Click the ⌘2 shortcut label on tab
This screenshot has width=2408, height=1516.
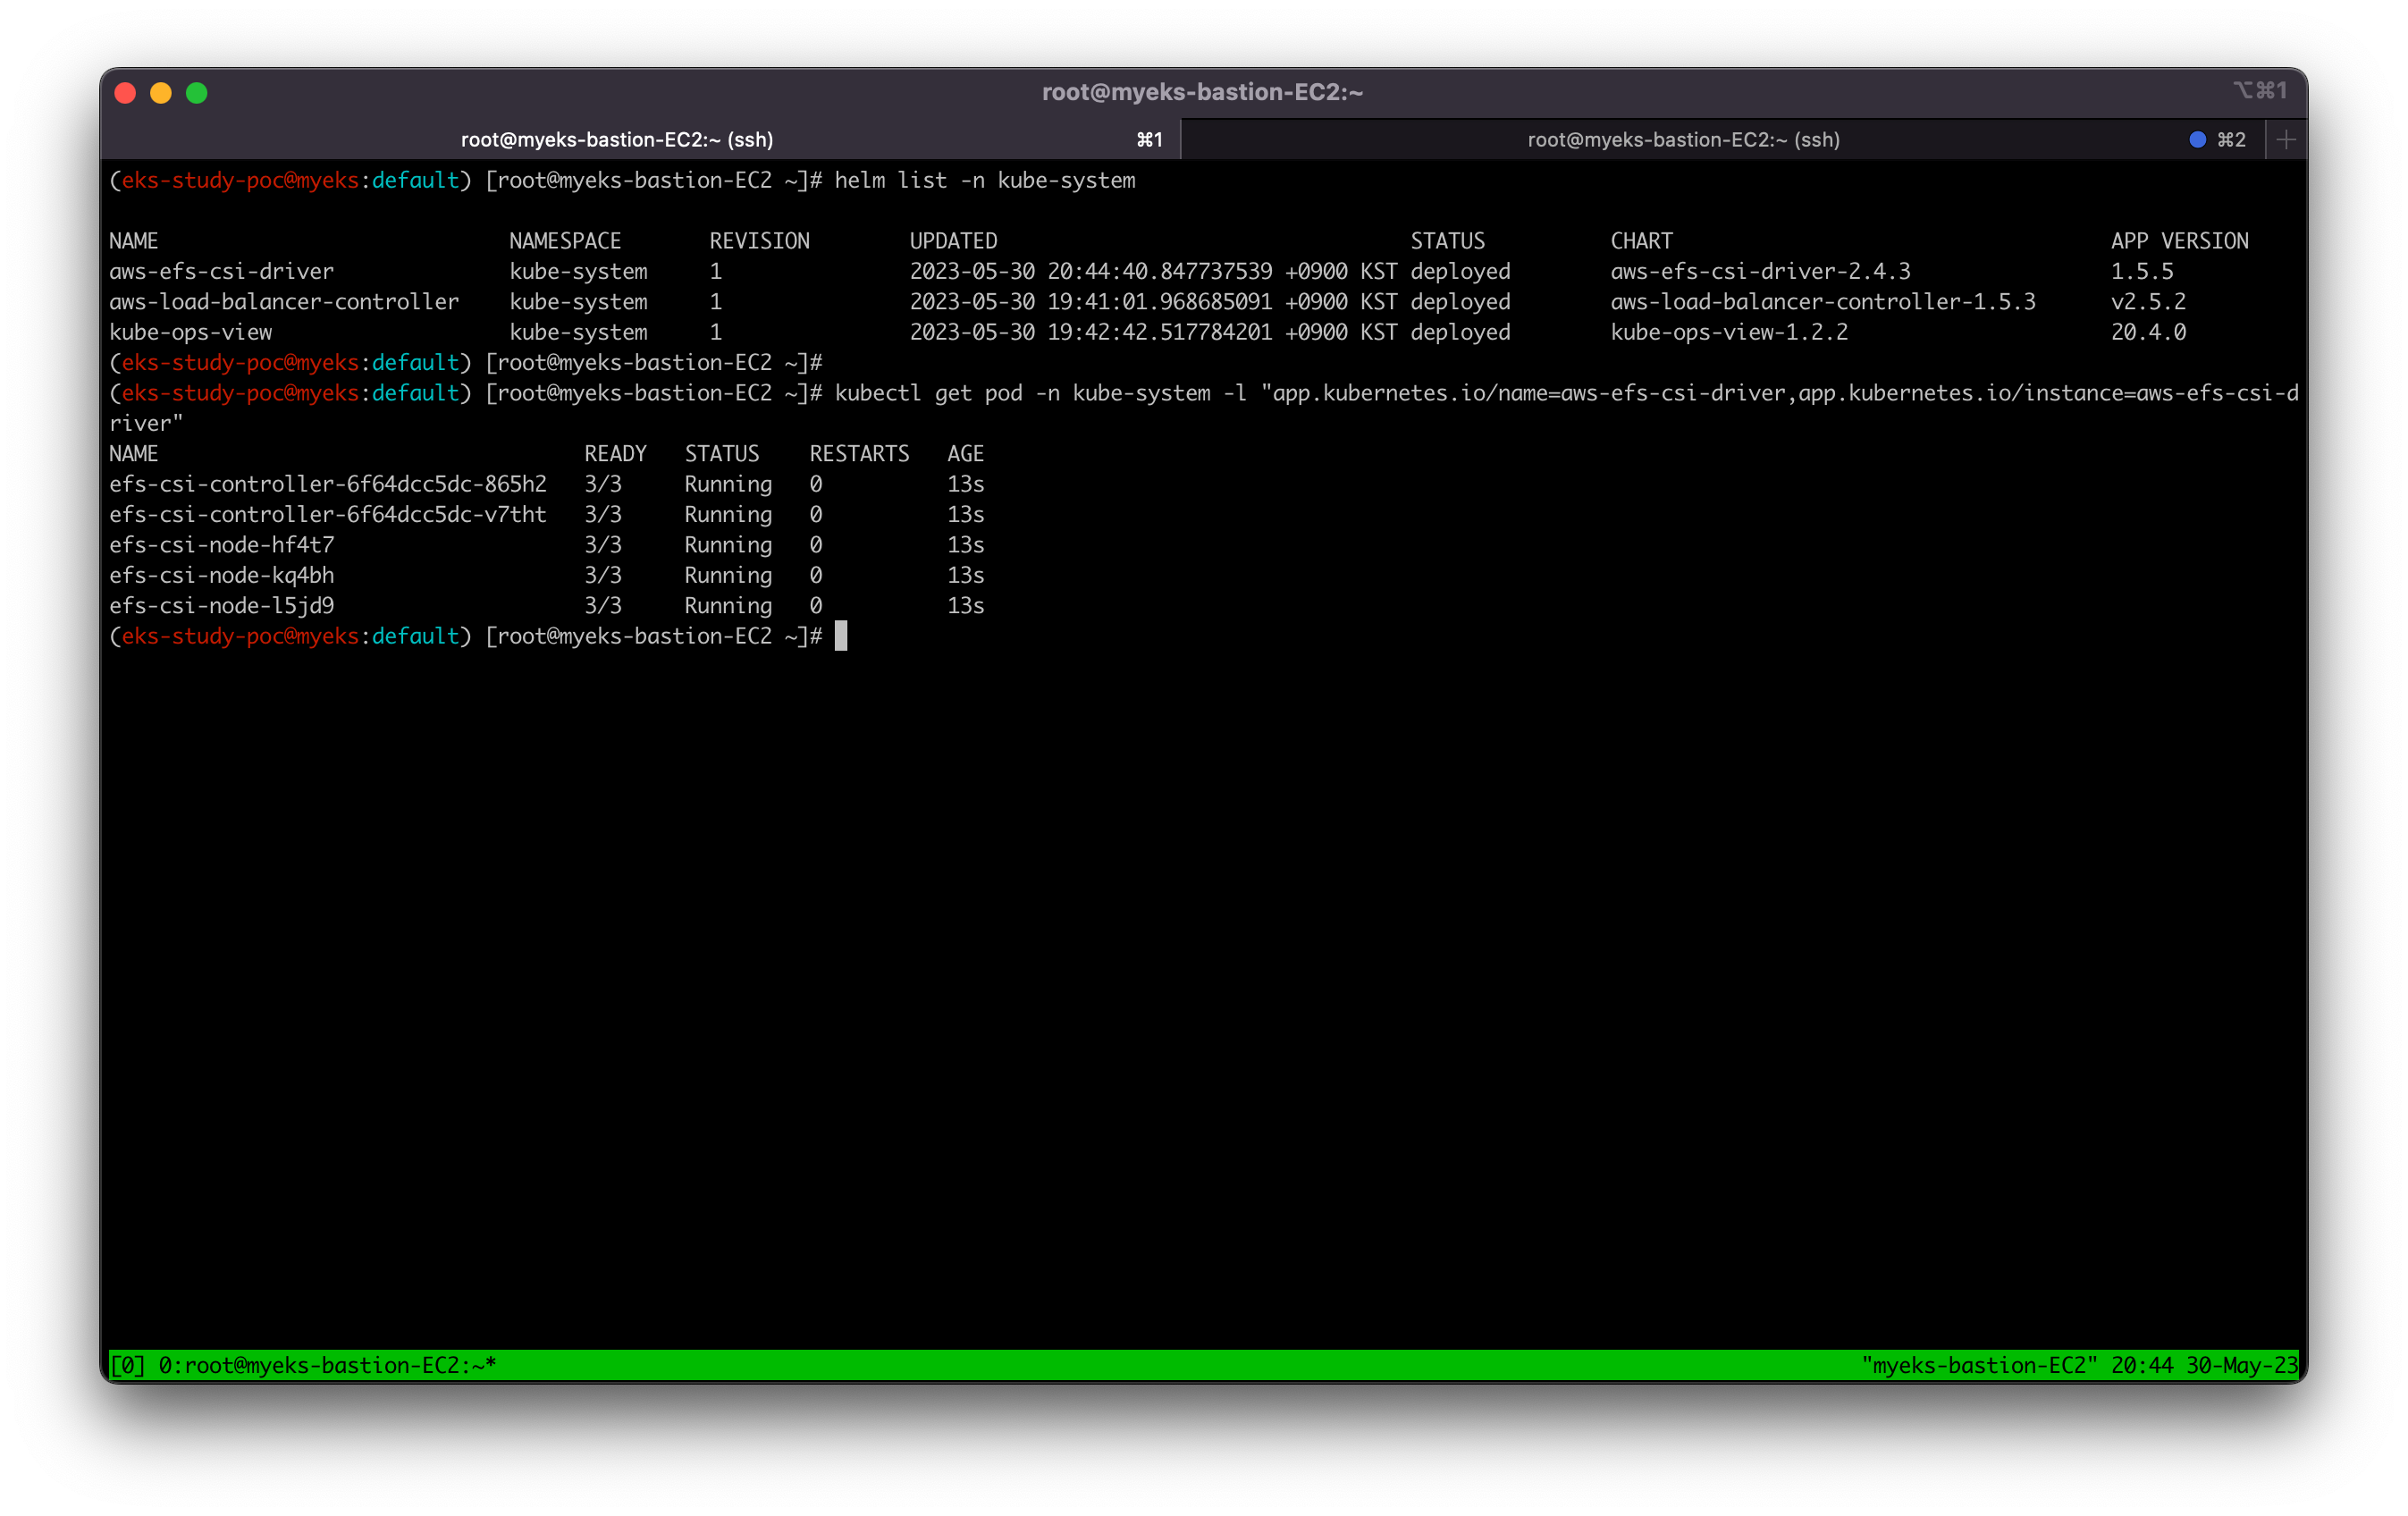click(x=2231, y=140)
